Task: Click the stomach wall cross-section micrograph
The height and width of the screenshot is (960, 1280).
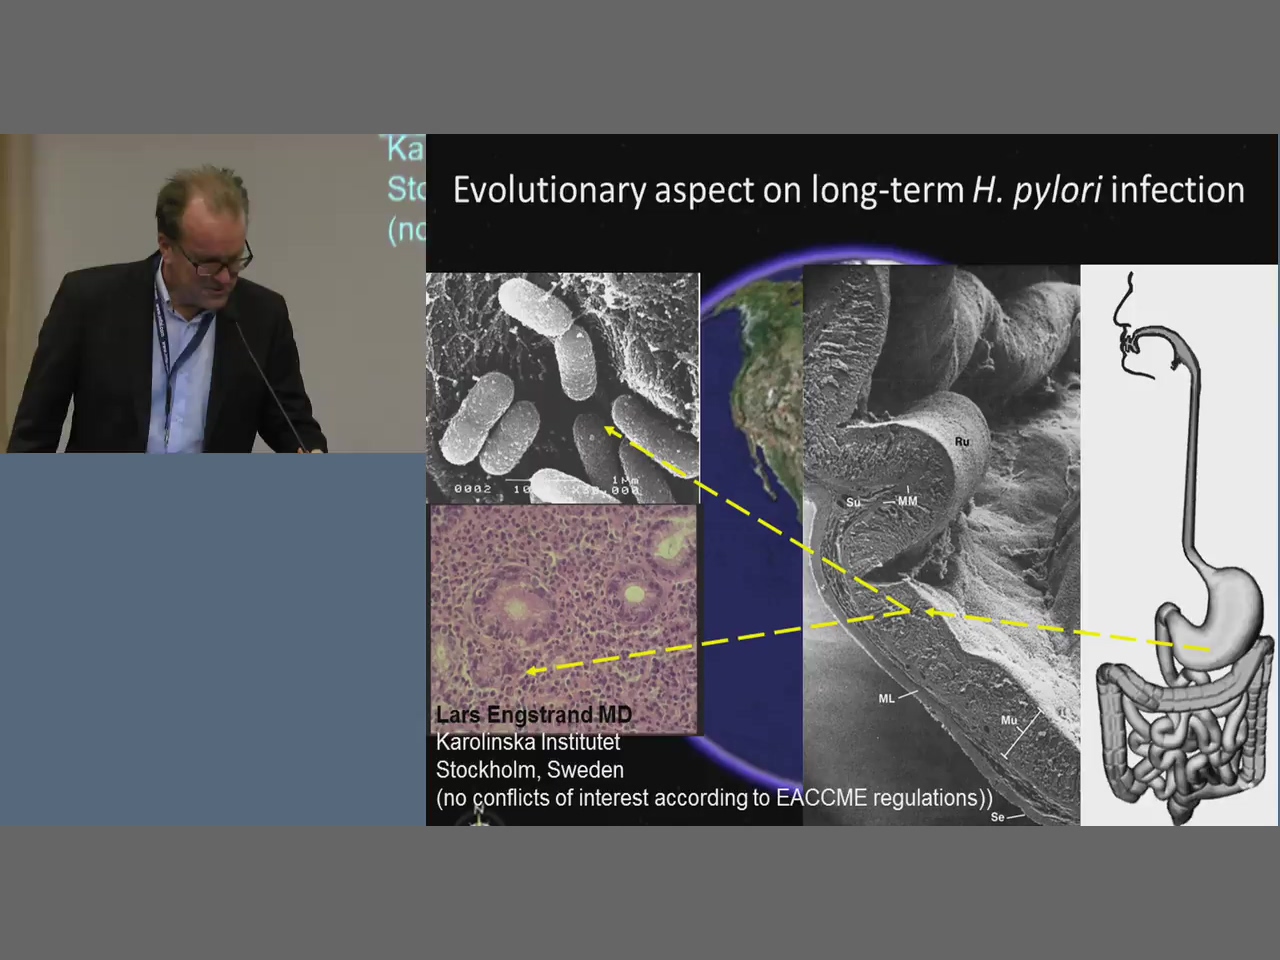Action: coord(941,545)
